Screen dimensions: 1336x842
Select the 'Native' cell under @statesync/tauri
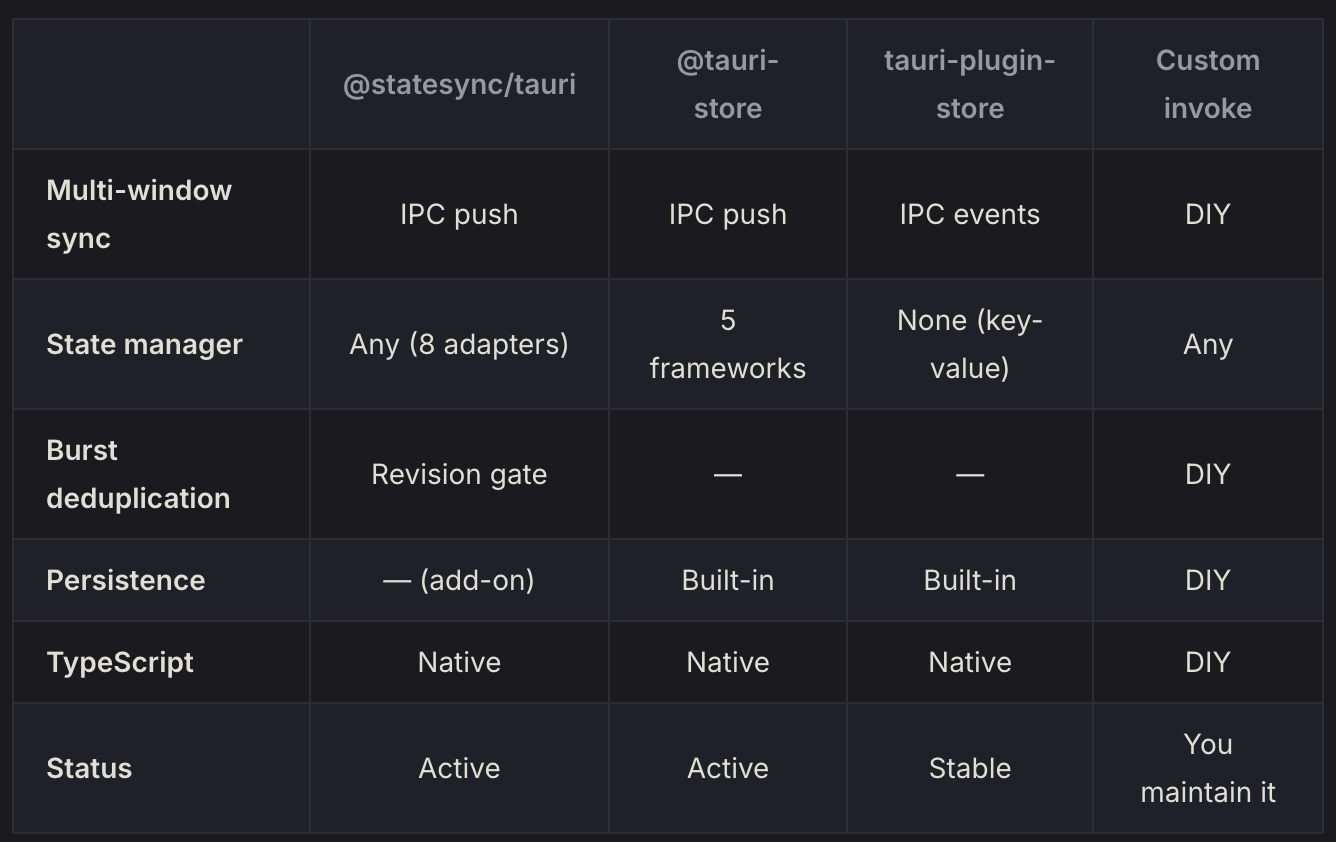(x=459, y=662)
